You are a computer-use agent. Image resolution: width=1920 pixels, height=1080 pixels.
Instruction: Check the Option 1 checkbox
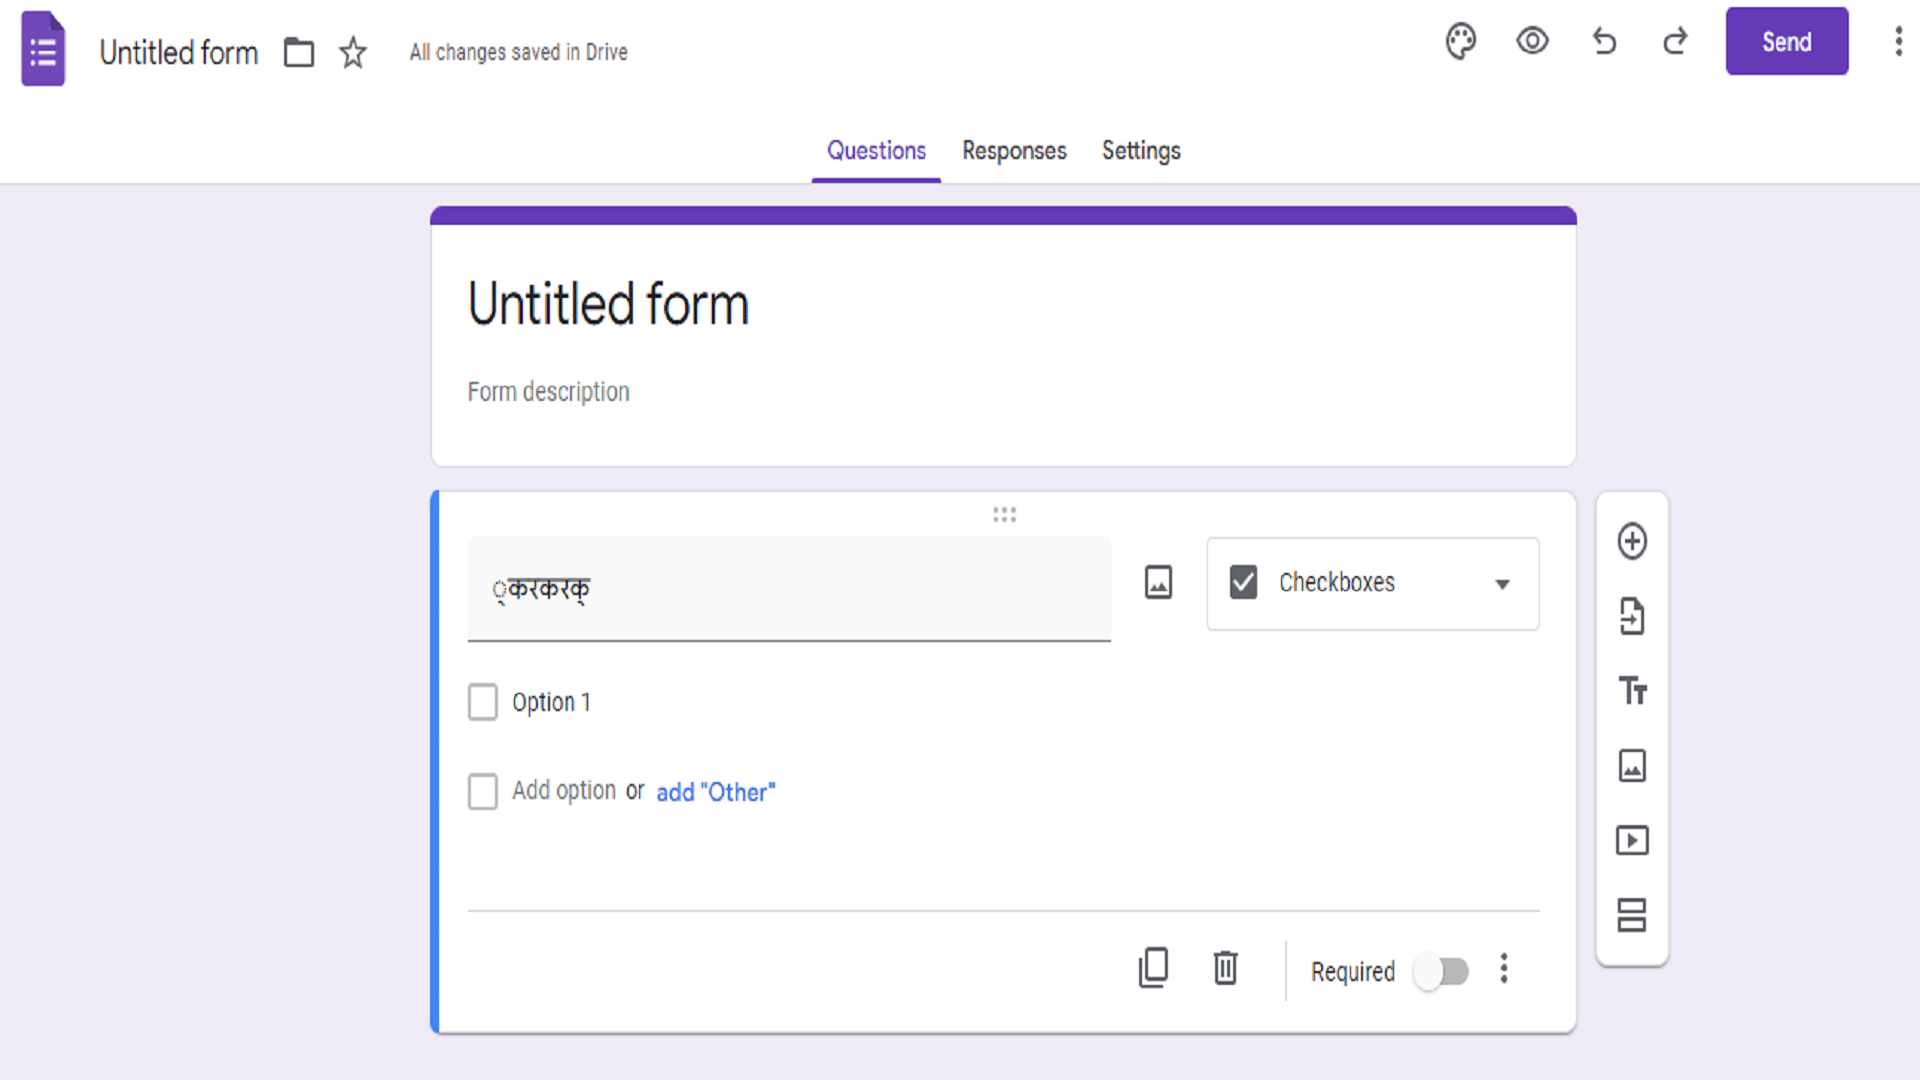483,702
